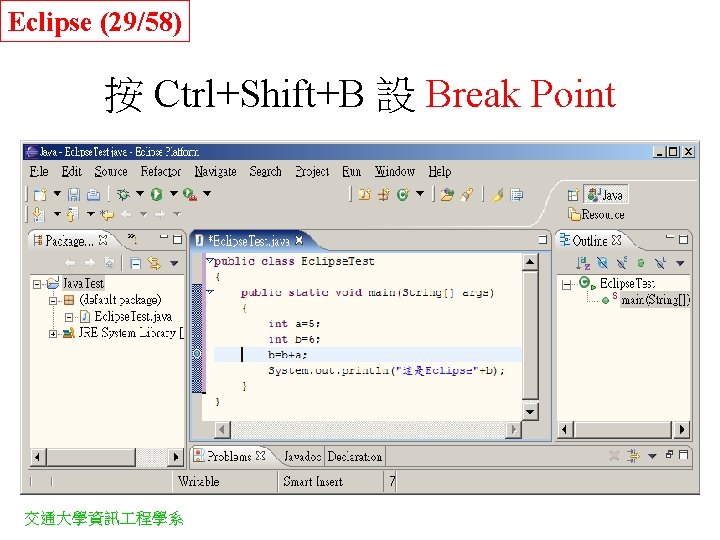Collapse the JavaTest project node

[37, 284]
